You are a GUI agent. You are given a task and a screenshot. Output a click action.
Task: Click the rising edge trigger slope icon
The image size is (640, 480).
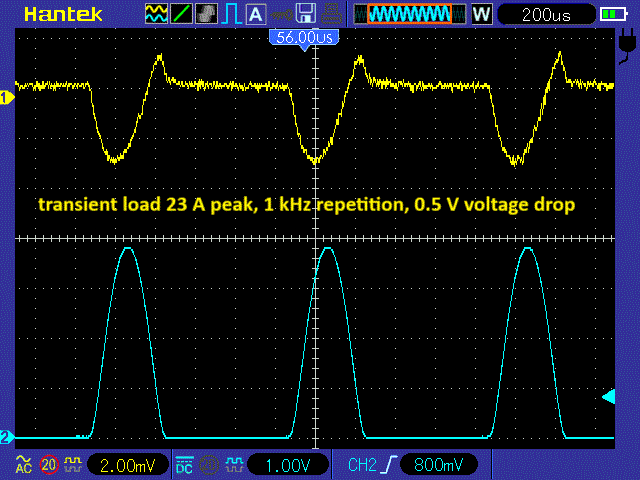click(x=391, y=464)
